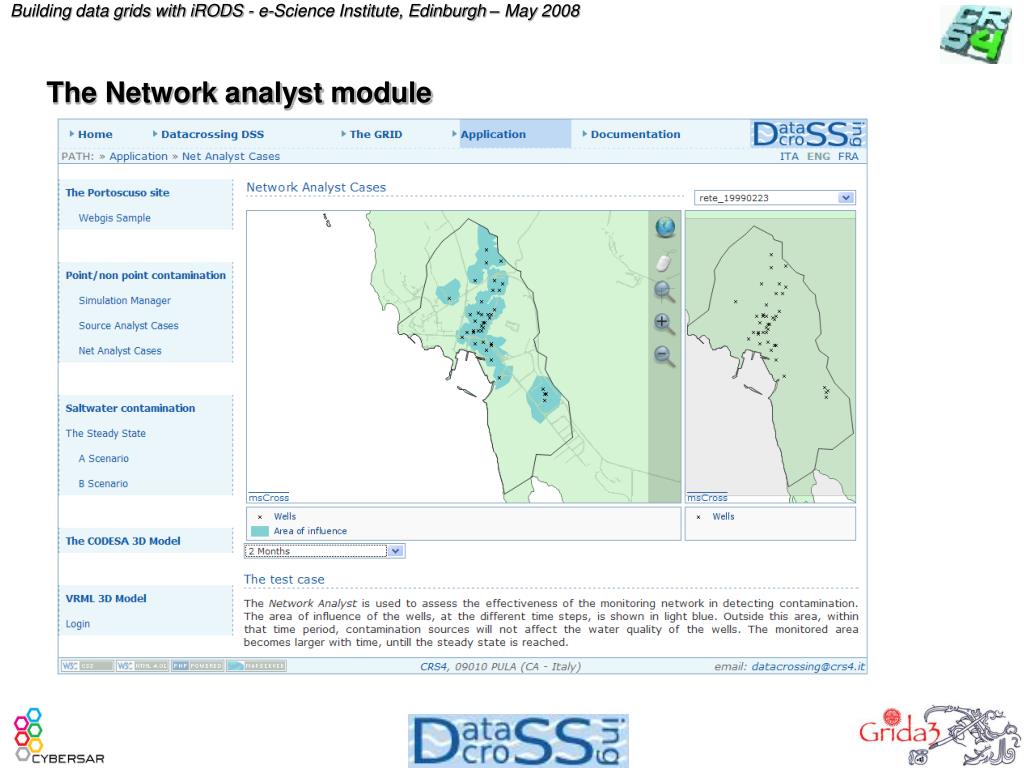Open VRML 3D Model link
Image resolution: width=1024 pixels, height=768 pixels.
(106, 598)
